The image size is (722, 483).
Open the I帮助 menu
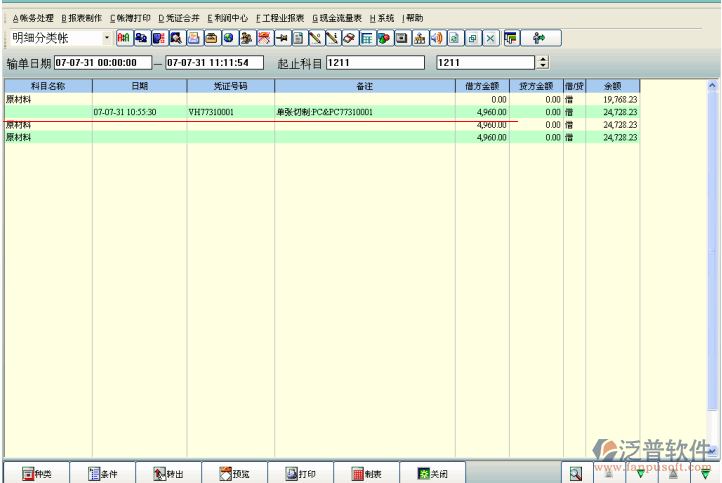(412, 18)
